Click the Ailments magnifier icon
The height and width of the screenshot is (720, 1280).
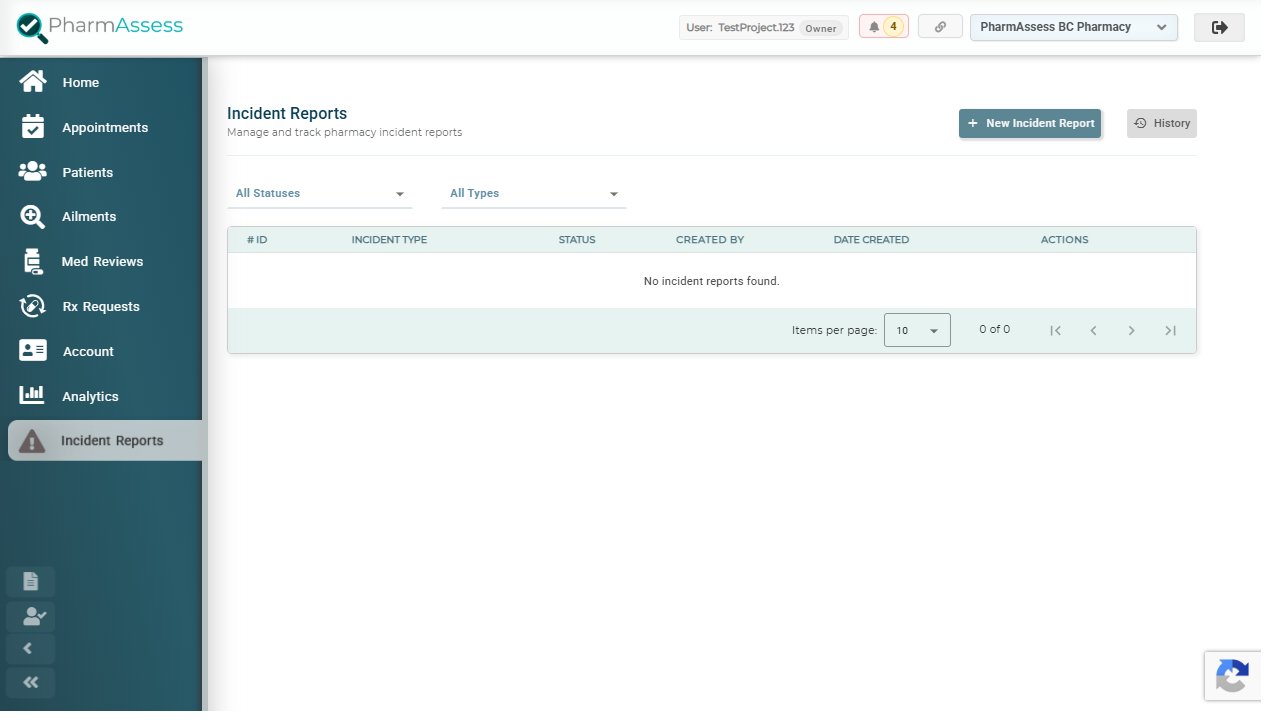point(33,216)
